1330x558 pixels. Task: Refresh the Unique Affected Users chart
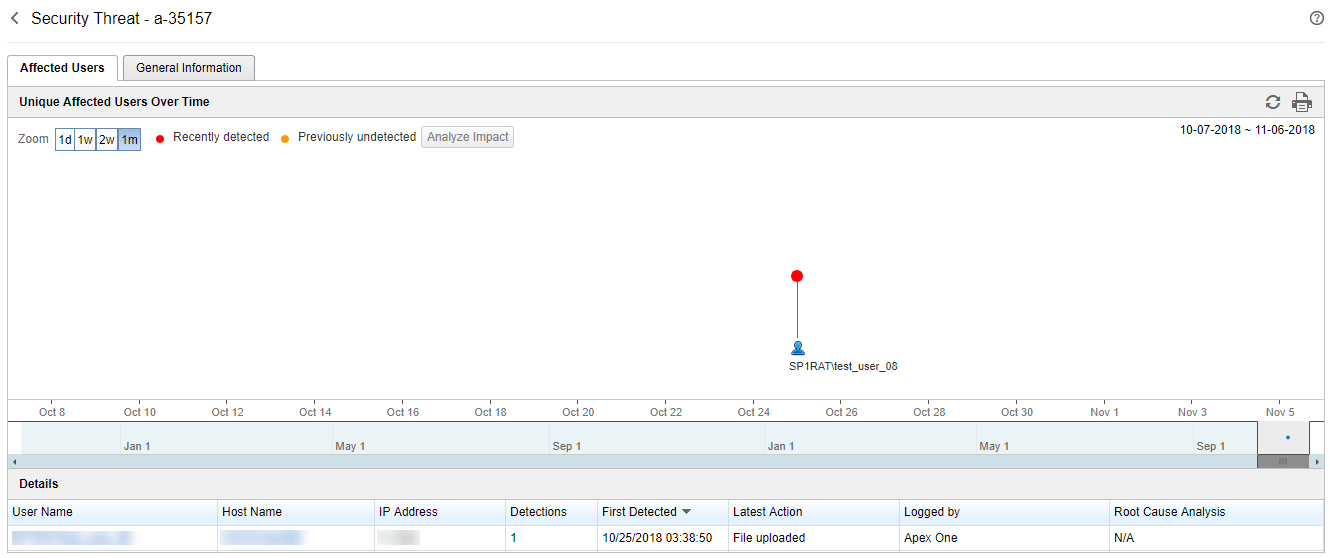1272,102
